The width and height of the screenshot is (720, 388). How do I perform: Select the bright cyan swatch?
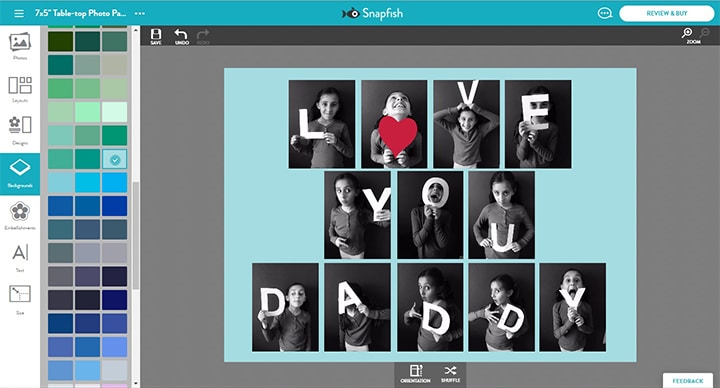[87, 183]
